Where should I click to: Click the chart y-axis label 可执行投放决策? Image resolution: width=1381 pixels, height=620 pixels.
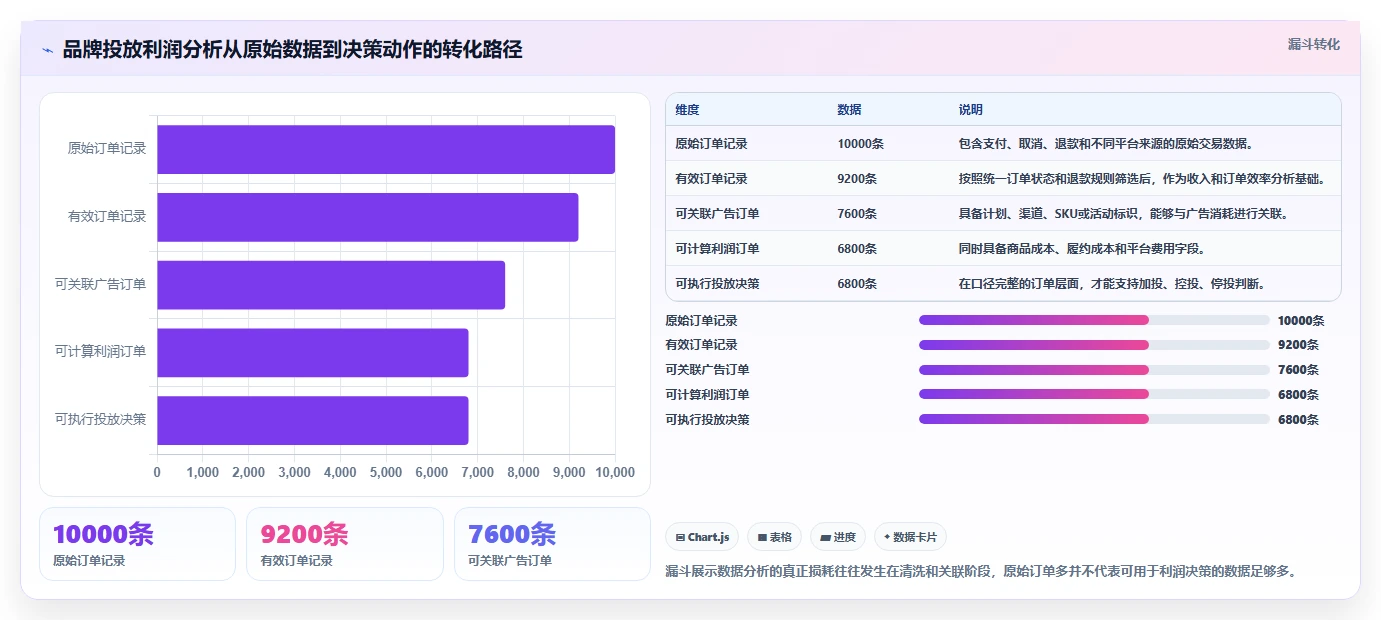click(101, 420)
